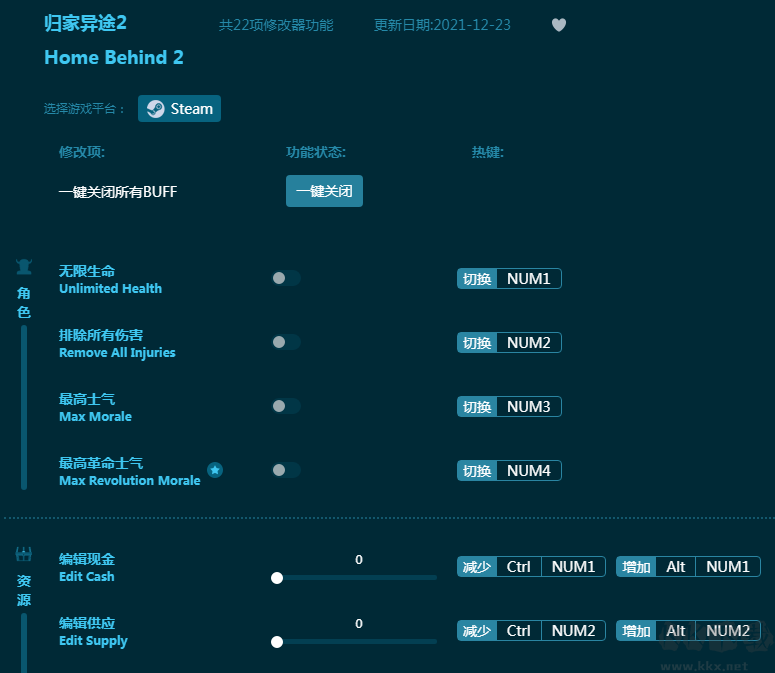Click the 共22项修改器功能 text
The width and height of the screenshot is (775, 673).
[276, 25]
